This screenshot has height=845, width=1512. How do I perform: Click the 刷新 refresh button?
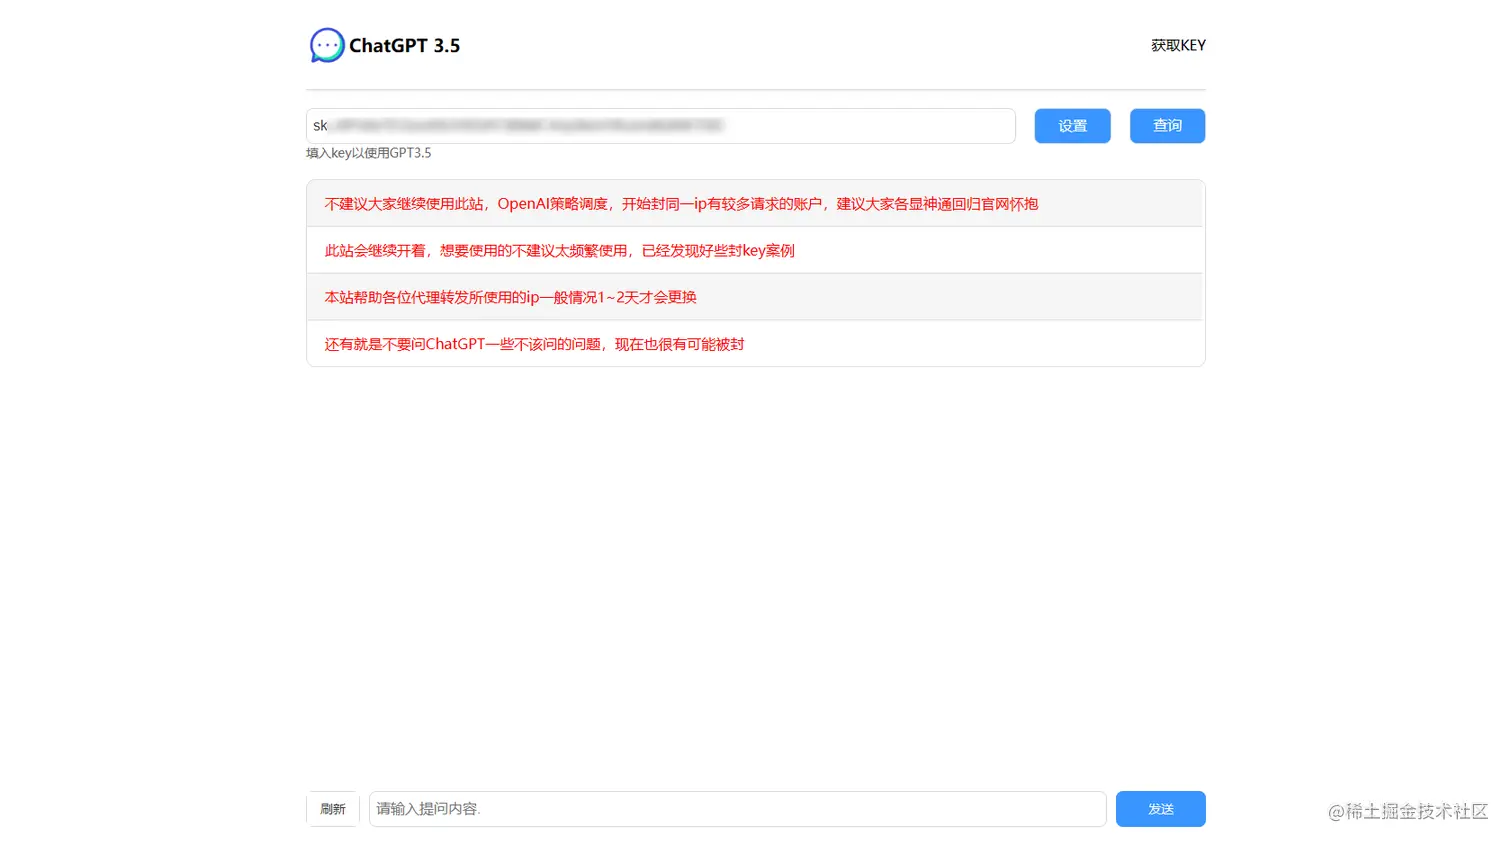tap(333, 809)
